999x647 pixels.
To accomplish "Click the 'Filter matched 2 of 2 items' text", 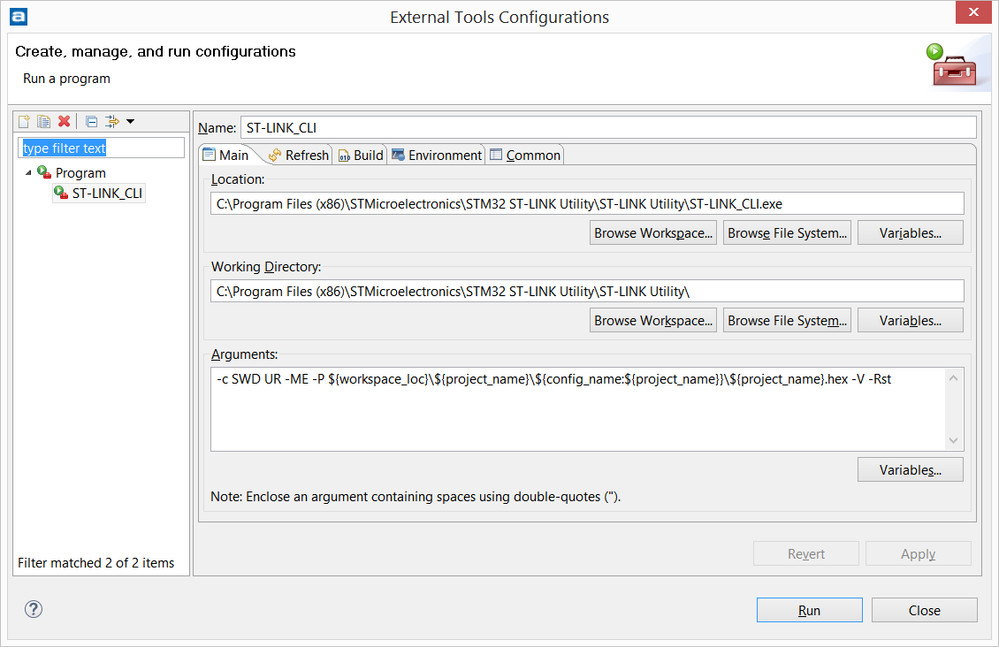I will pos(96,563).
